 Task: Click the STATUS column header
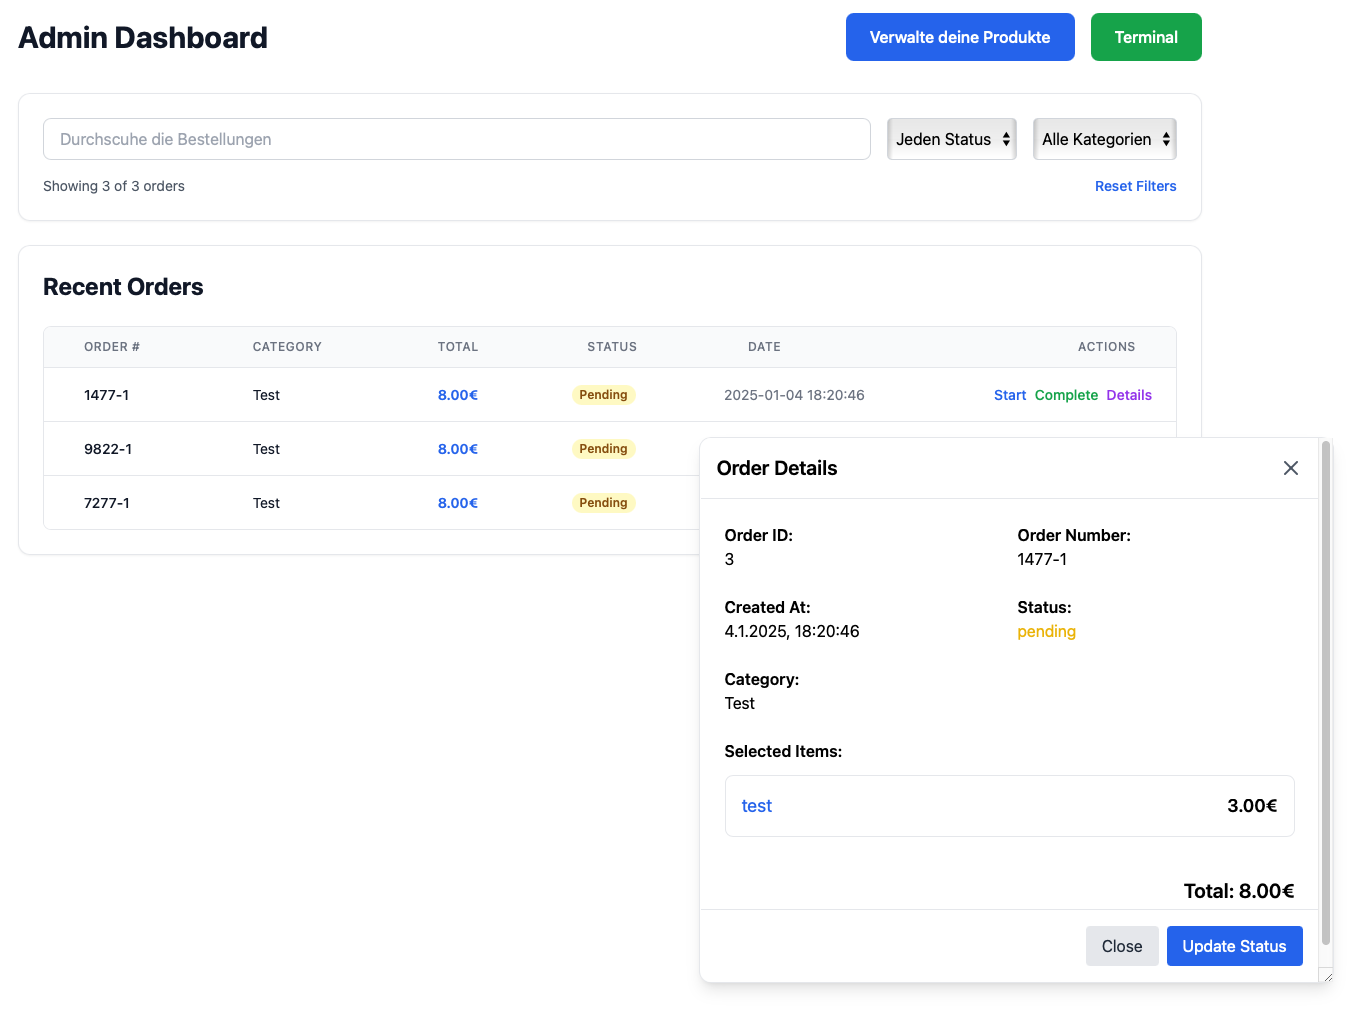pos(612,347)
